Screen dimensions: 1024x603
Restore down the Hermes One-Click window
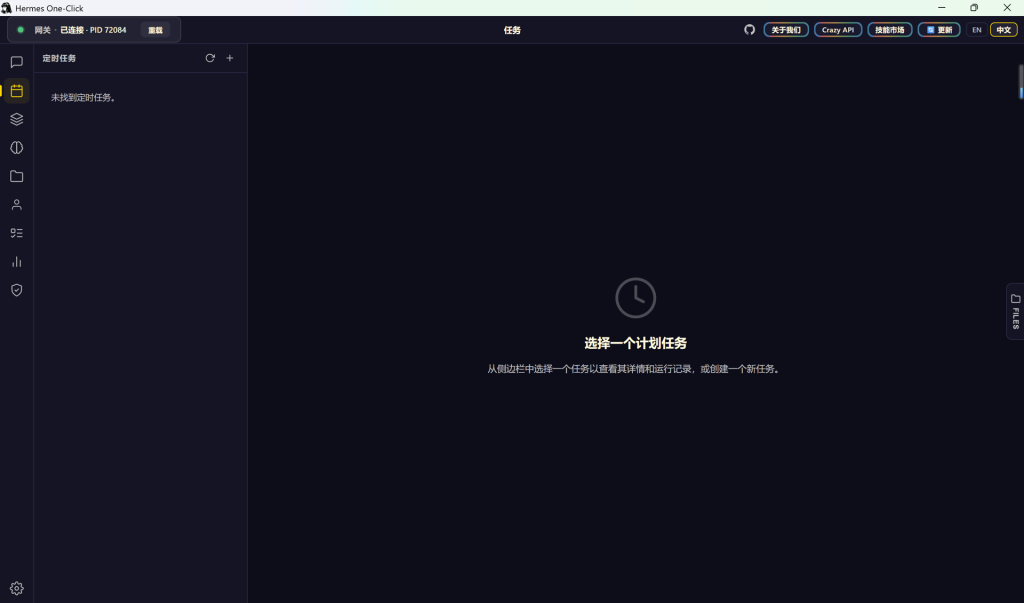(974, 8)
